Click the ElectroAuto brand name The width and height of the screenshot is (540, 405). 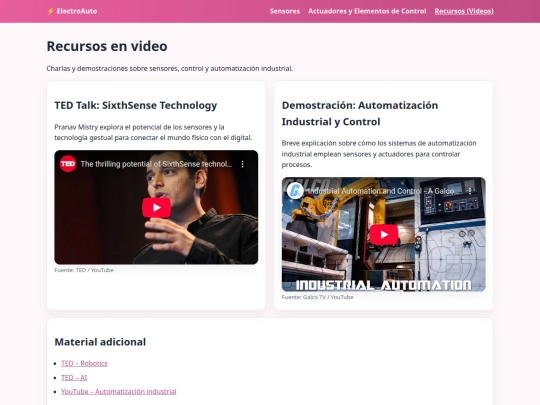(x=77, y=11)
